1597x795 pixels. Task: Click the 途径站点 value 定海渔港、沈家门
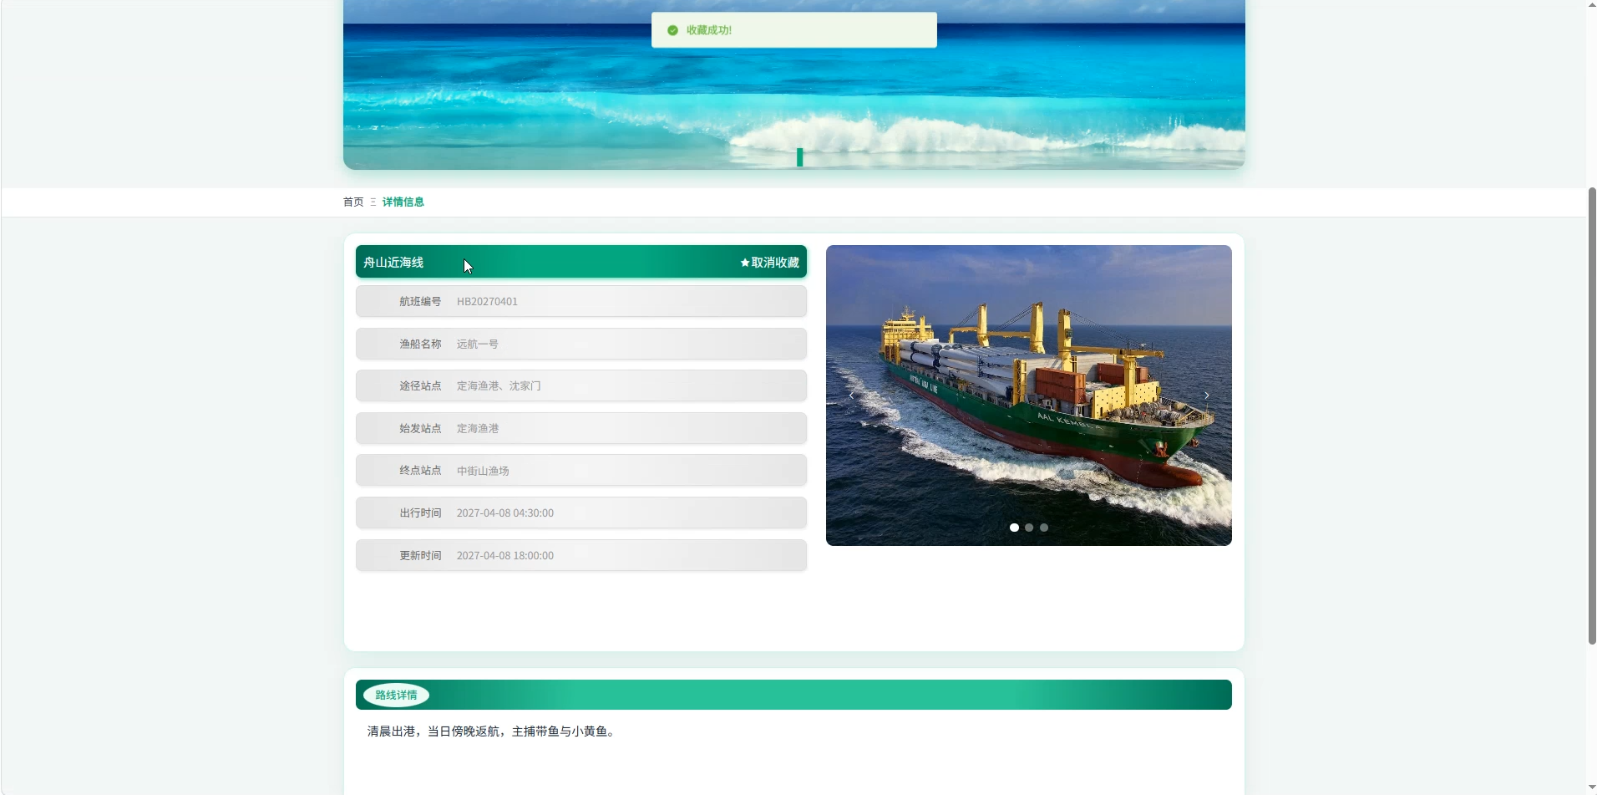499,386
